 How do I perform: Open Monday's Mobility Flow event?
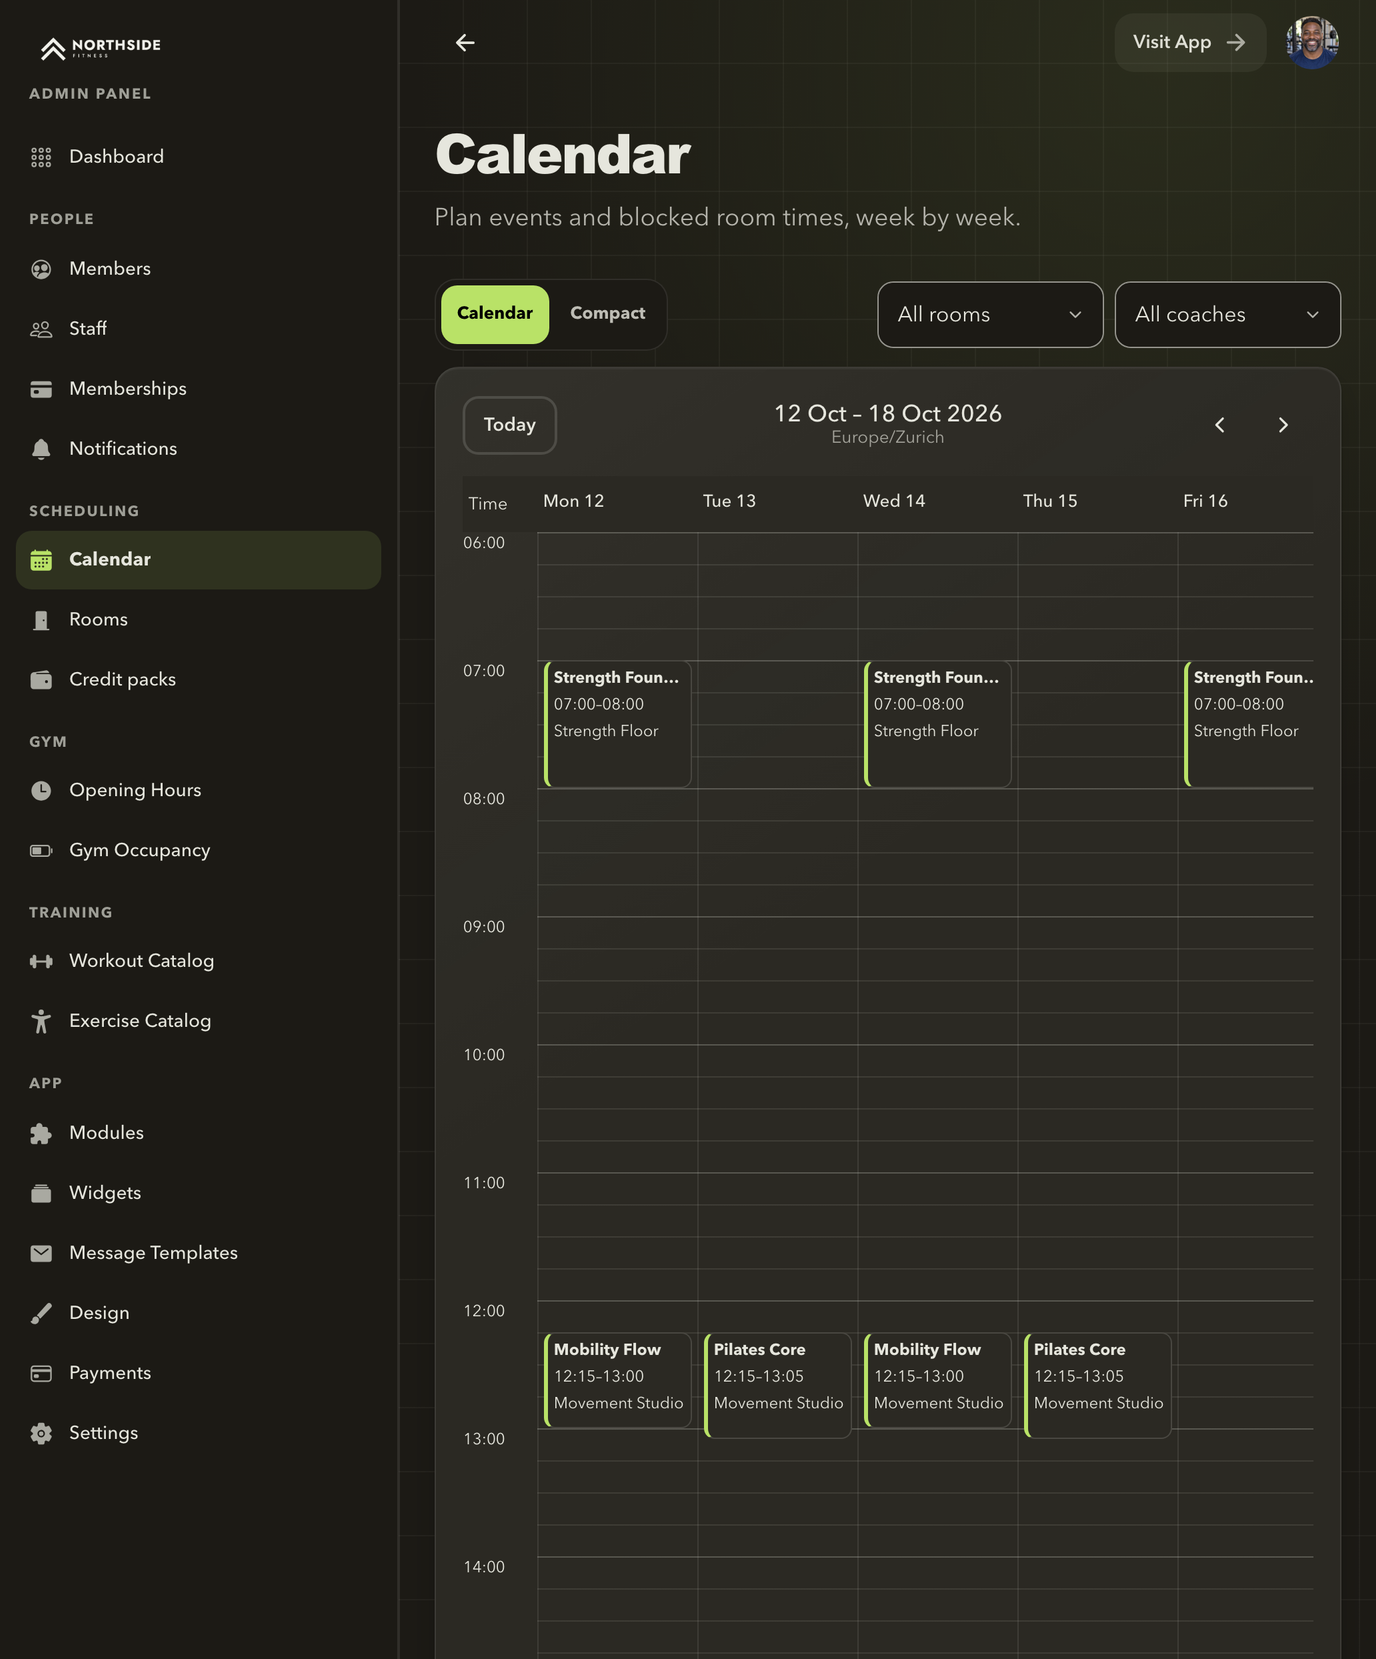pos(617,1380)
